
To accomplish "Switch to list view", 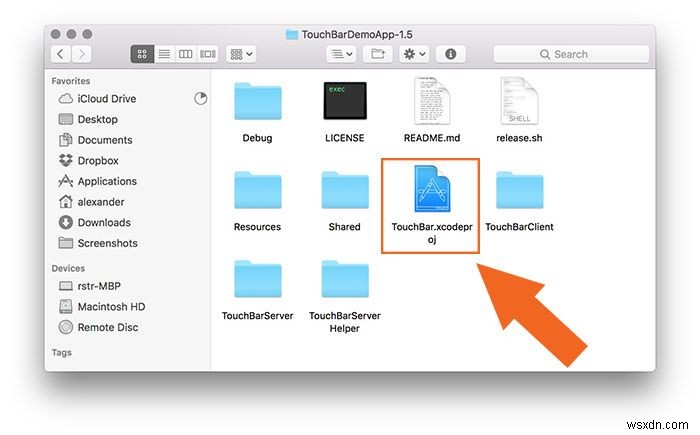I will 164,54.
